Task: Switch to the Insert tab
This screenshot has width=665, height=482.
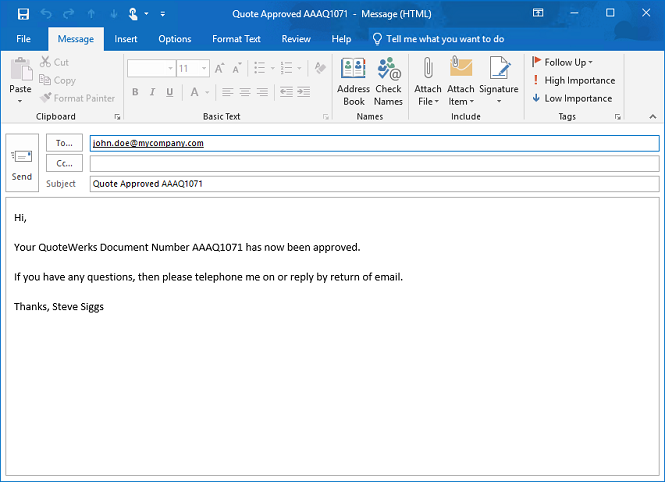Action: click(x=126, y=39)
